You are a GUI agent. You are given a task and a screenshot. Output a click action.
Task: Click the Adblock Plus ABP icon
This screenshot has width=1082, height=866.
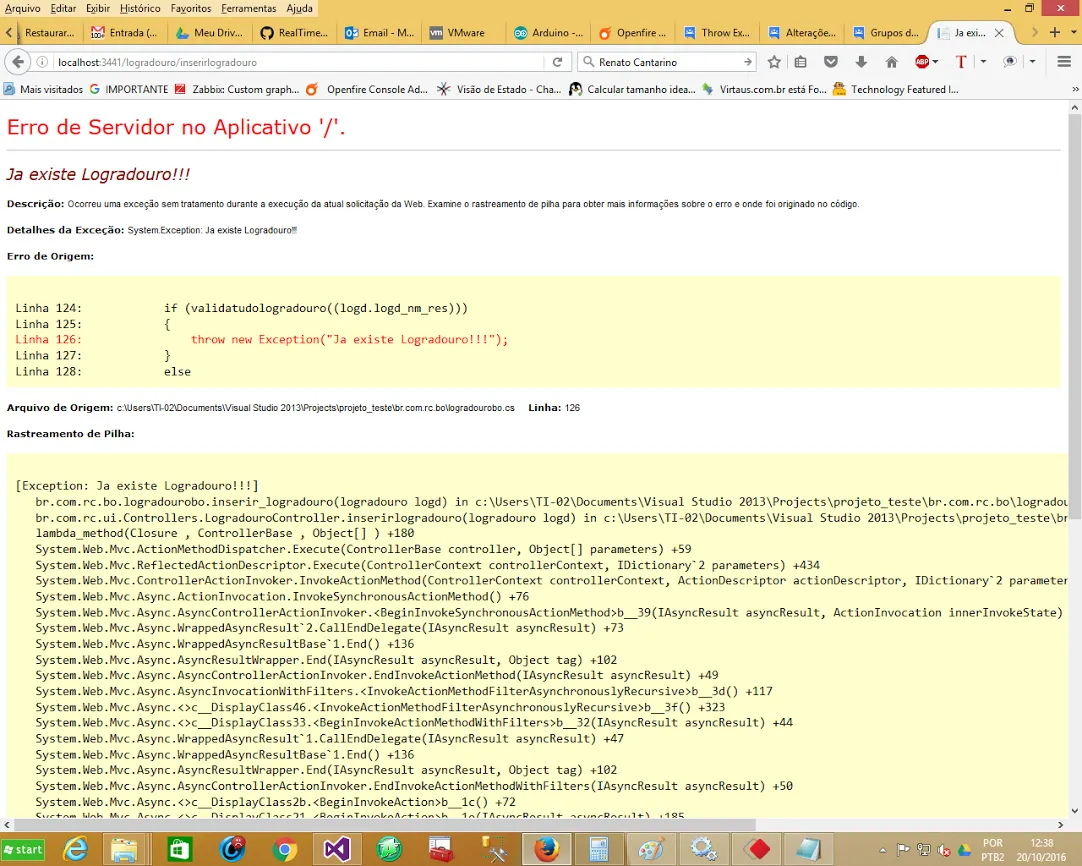click(922, 62)
